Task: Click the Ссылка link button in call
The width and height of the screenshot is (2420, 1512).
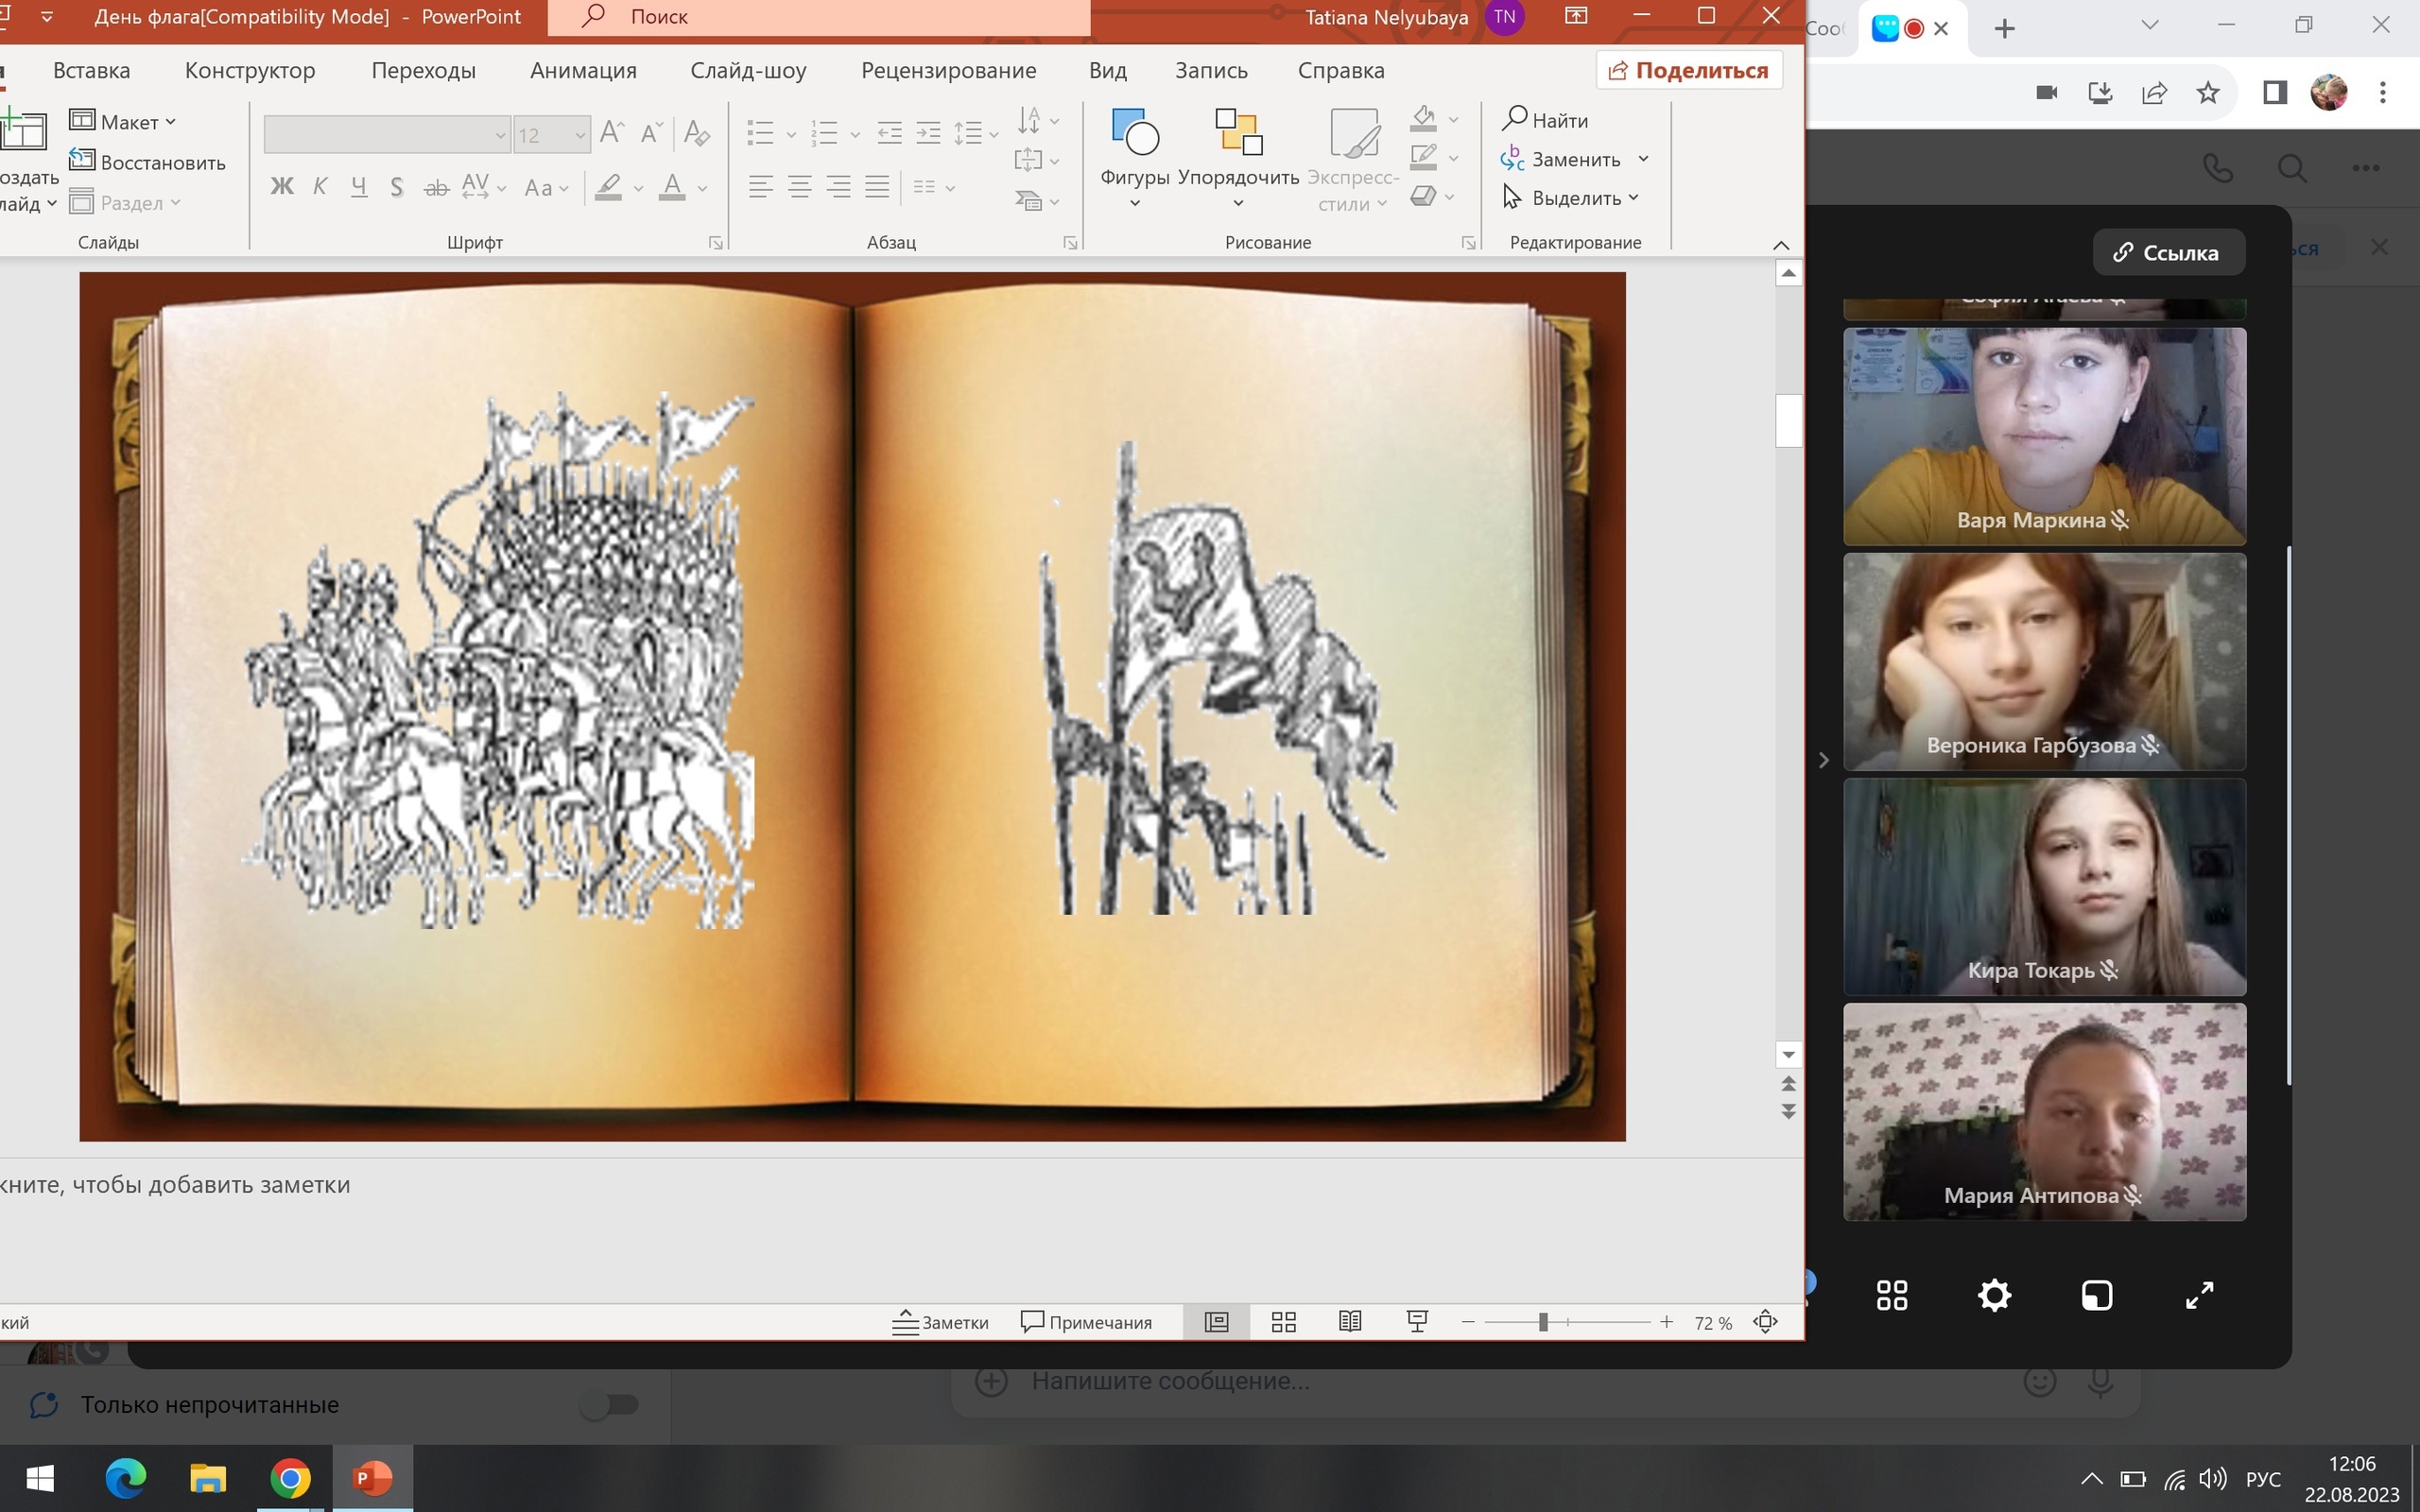Action: click(2168, 252)
